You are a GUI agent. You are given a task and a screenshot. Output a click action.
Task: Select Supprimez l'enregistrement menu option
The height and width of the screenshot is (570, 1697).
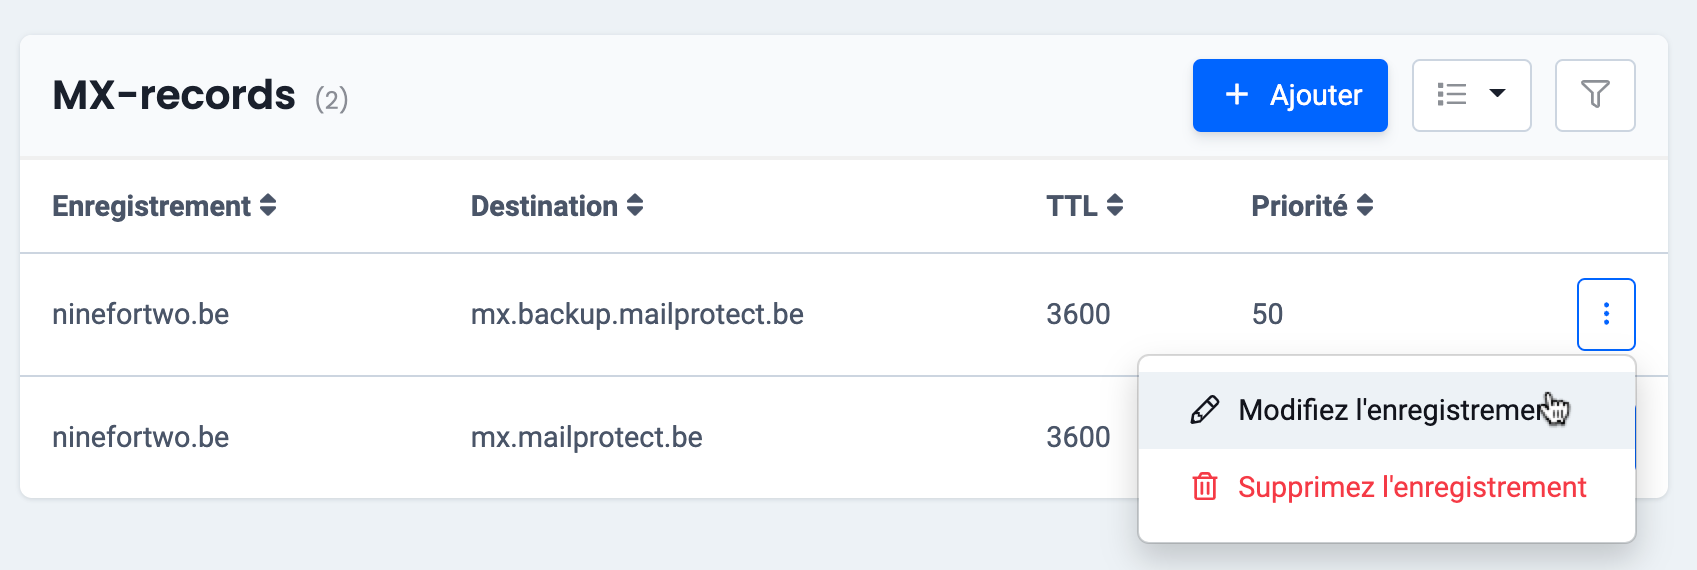coord(1411,487)
